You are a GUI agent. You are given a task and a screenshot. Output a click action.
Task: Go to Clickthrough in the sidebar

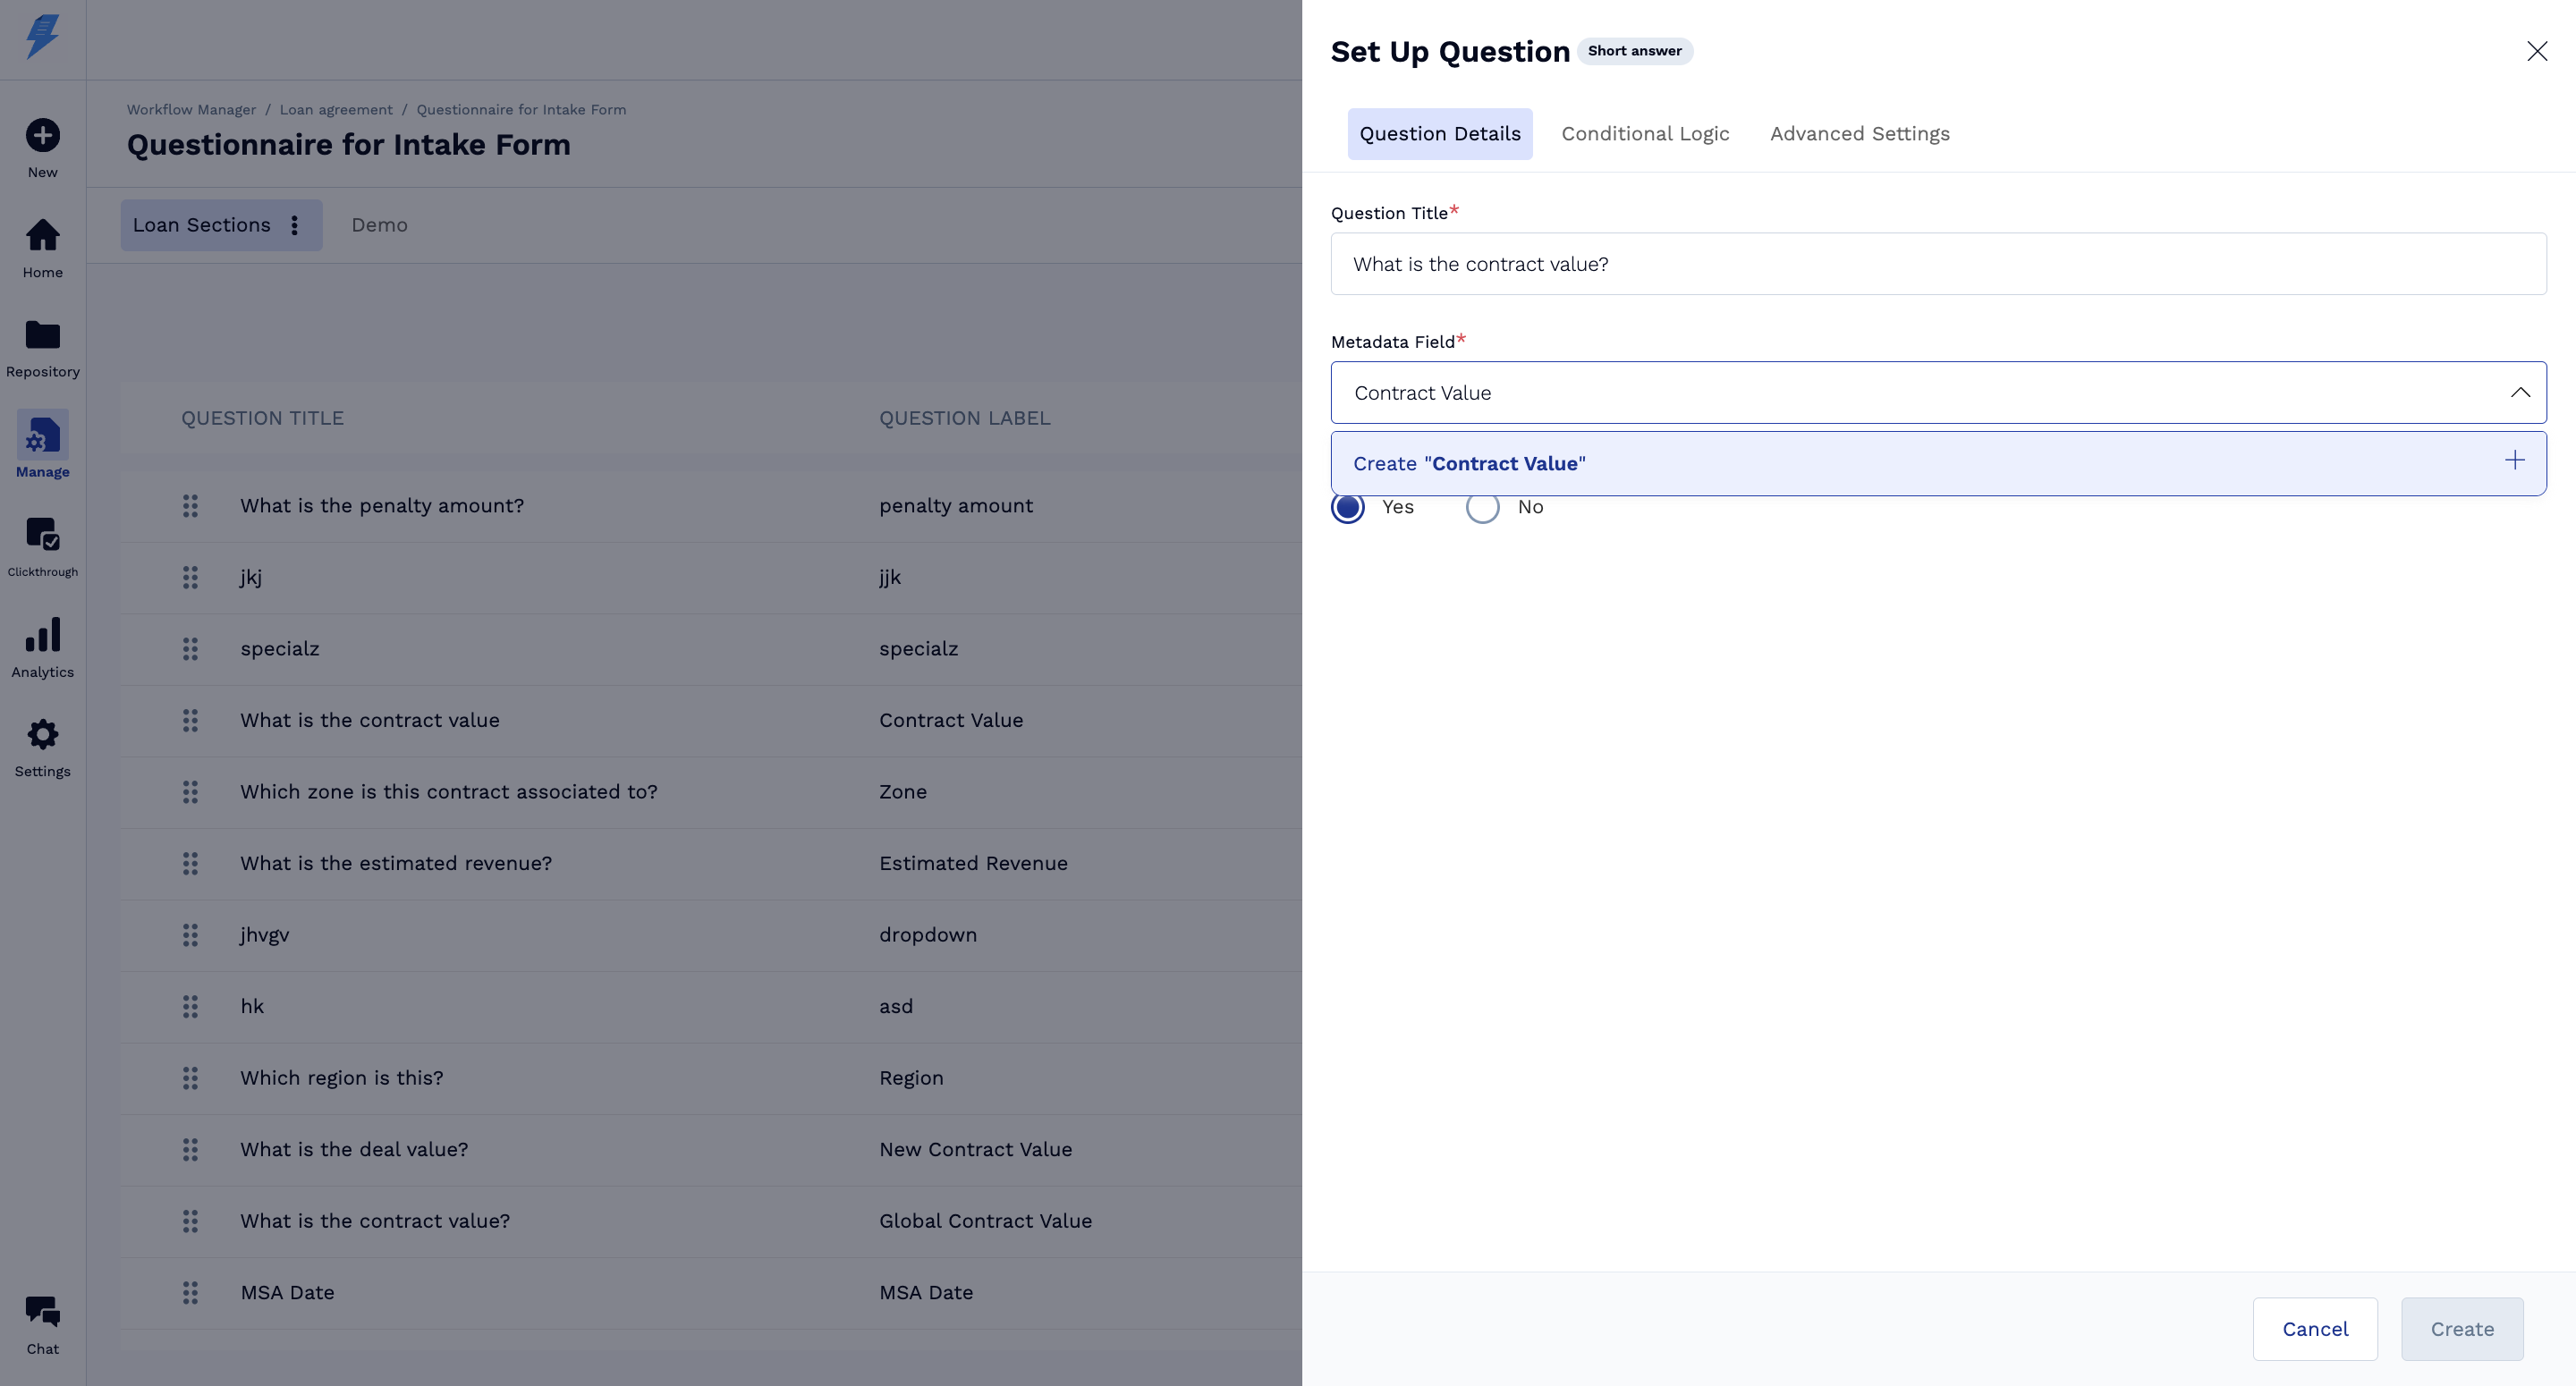42,534
